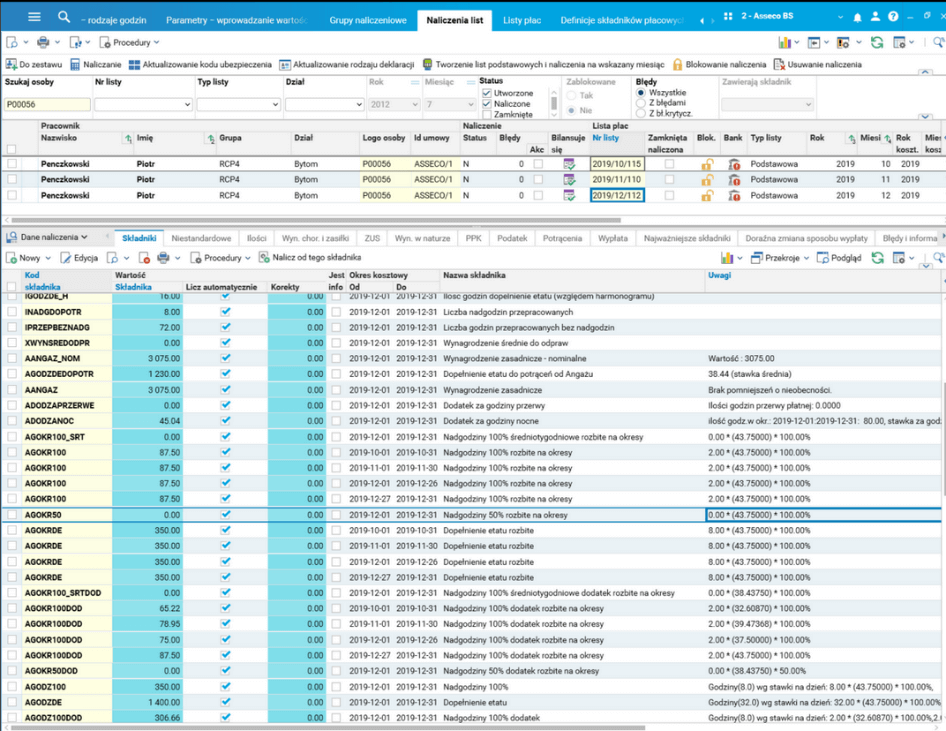Screen dimensions: 946x731
Task: Toggle the Utworzone status checkbox
Action: point(487,93)
